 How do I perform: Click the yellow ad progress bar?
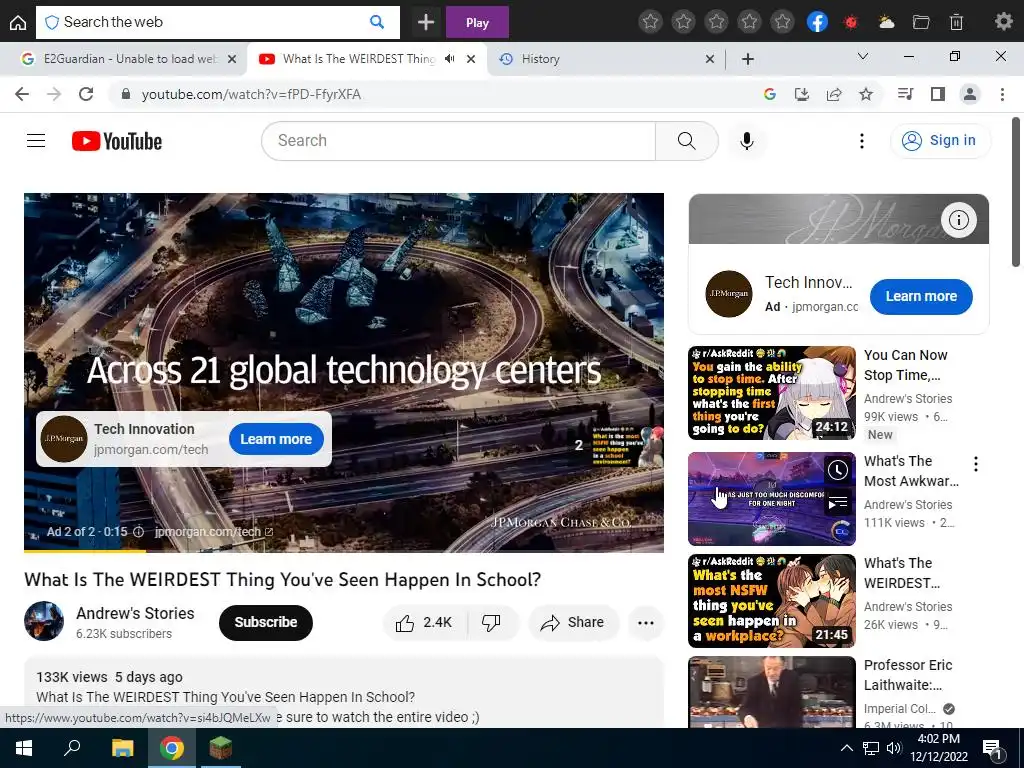(85, 550)
